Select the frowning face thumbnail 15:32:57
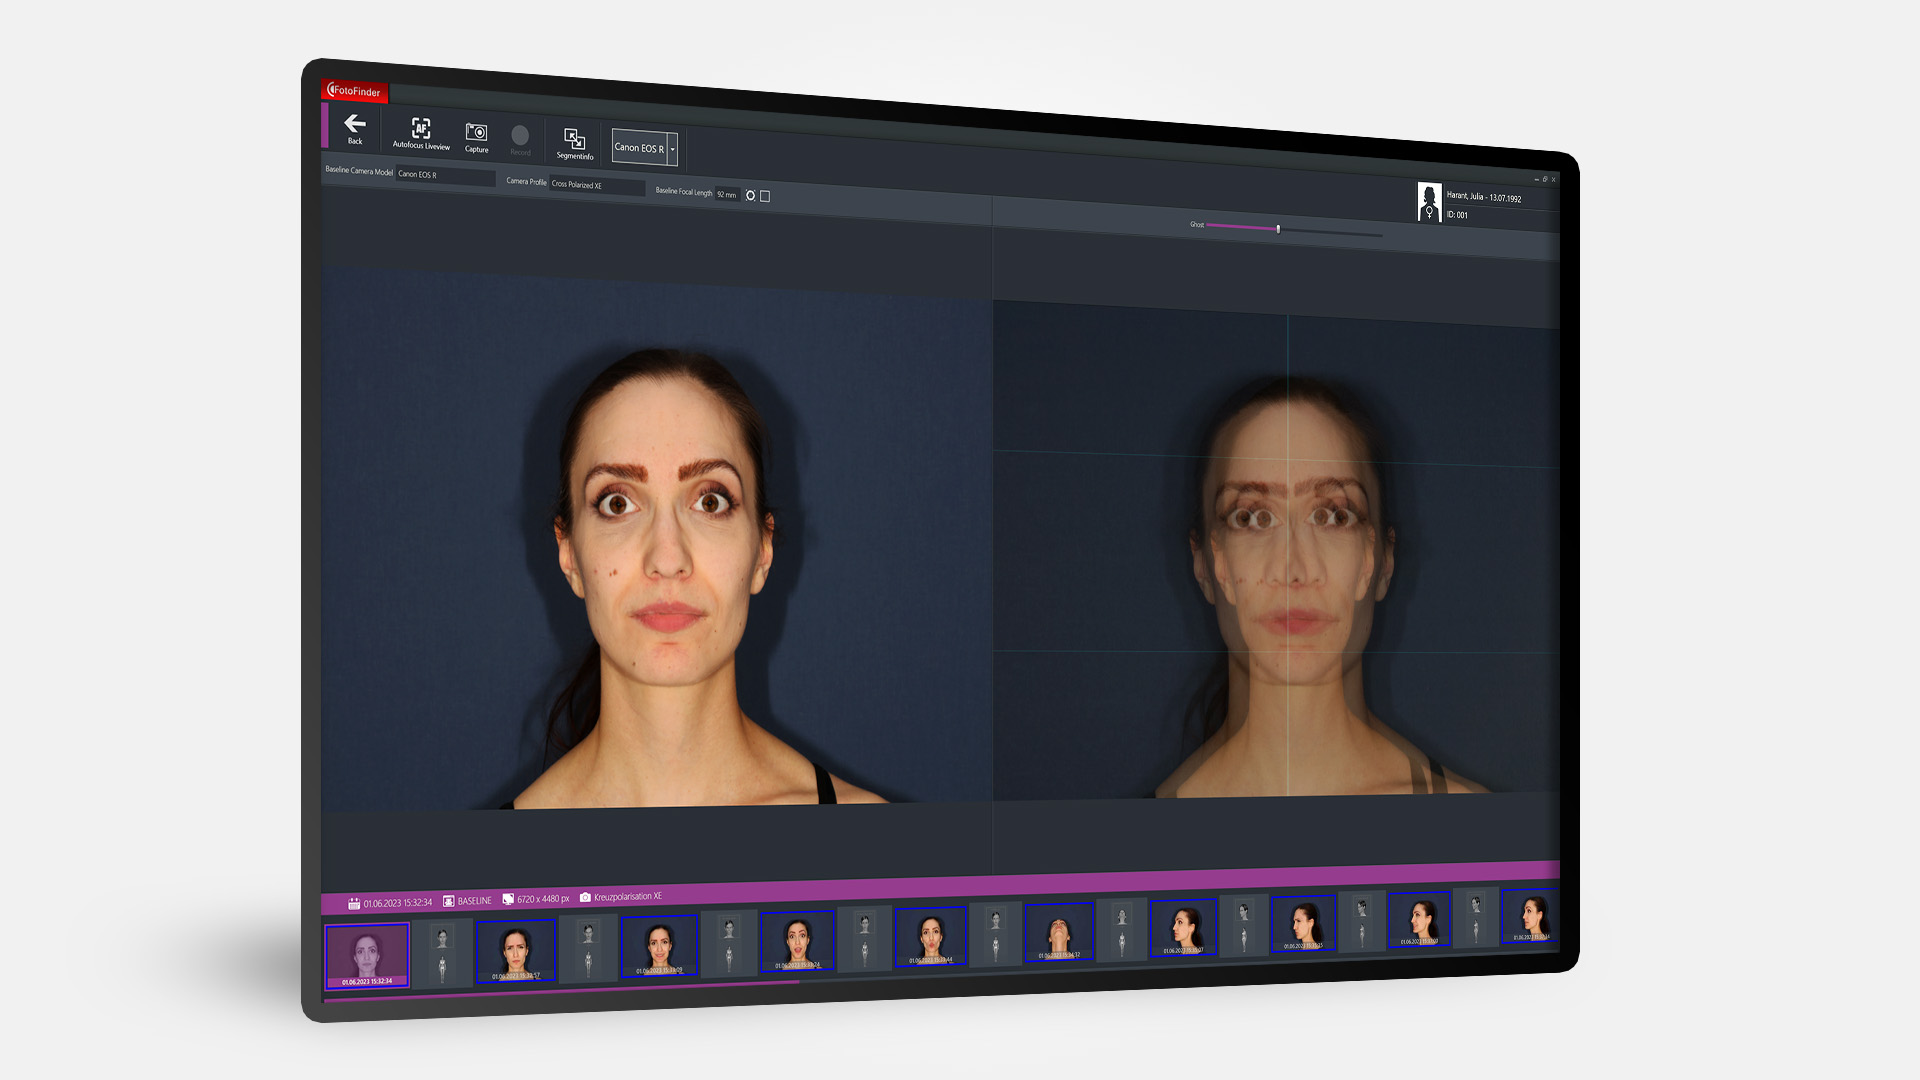The width and height of the screenshot is (1920, 1080). coord(515,950)
